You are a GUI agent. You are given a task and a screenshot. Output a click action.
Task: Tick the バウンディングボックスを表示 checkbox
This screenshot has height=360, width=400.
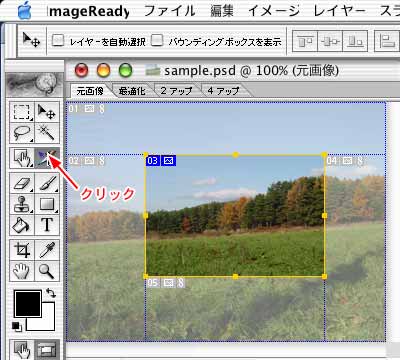pyautogui.click(x=157, y=41)
